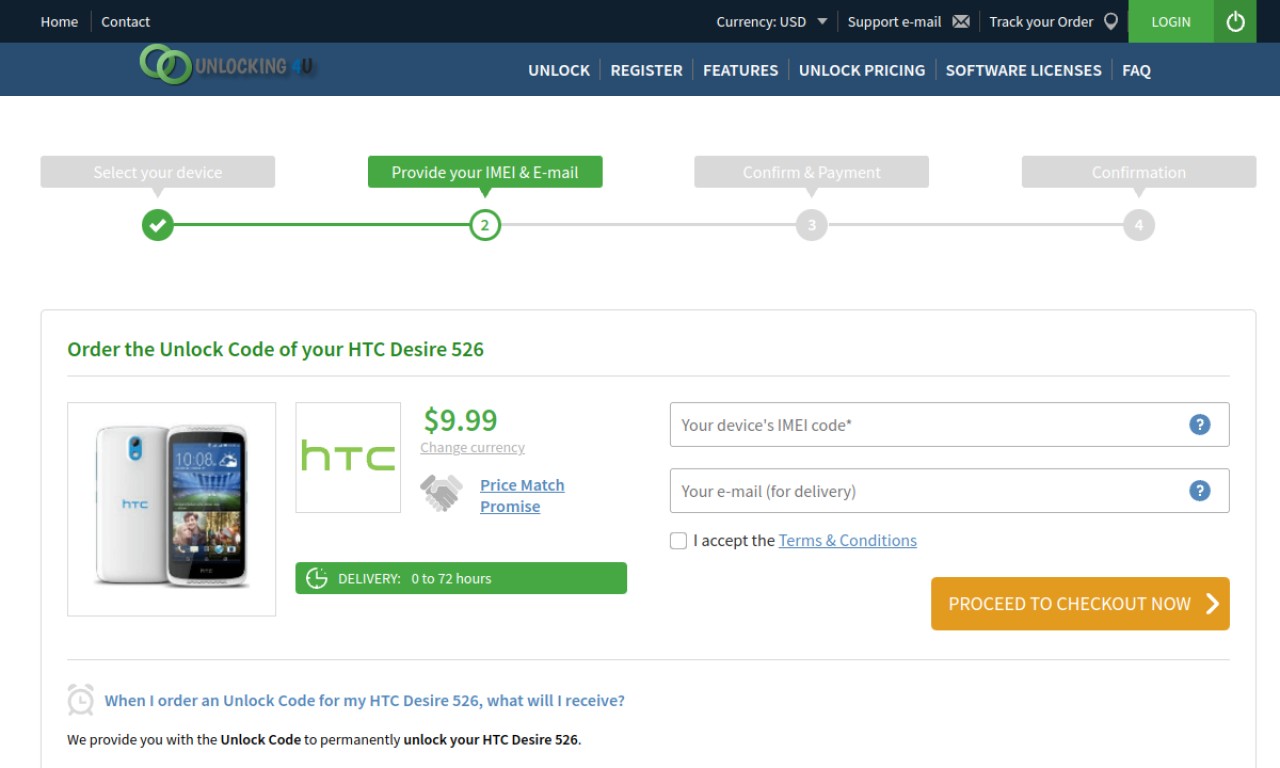Open the SOFTWARE LICENSES menu item
This screenshot has width=1280, height=768.
point(1023,70)
